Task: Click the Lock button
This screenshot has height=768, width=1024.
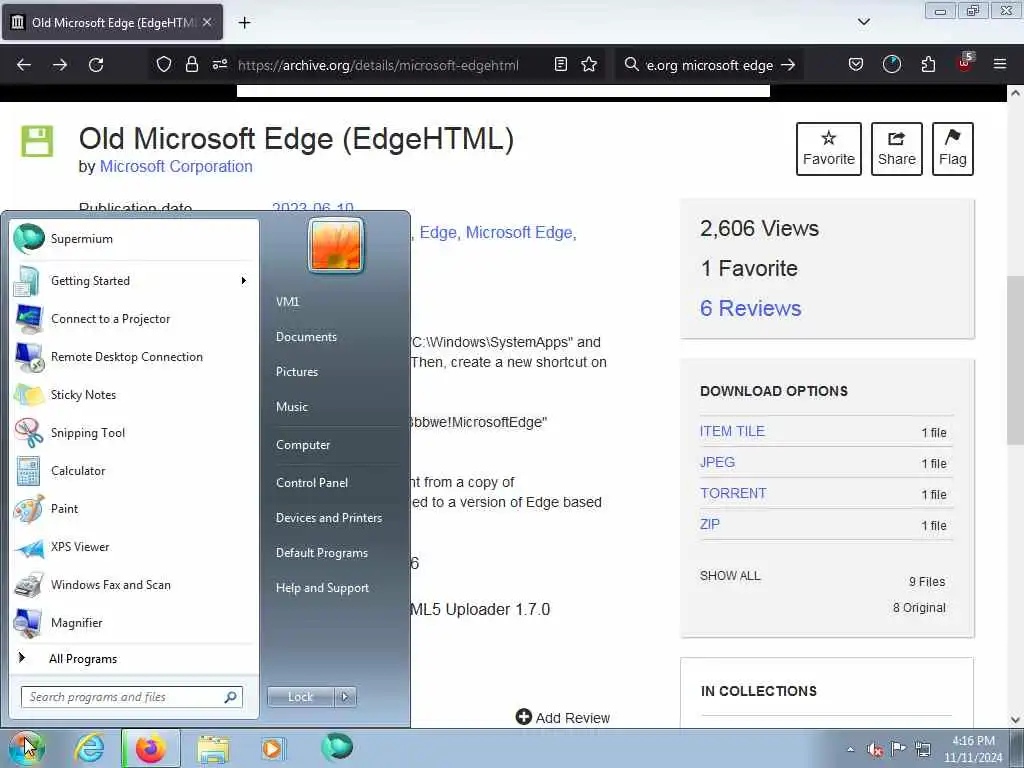Action: 300,697
